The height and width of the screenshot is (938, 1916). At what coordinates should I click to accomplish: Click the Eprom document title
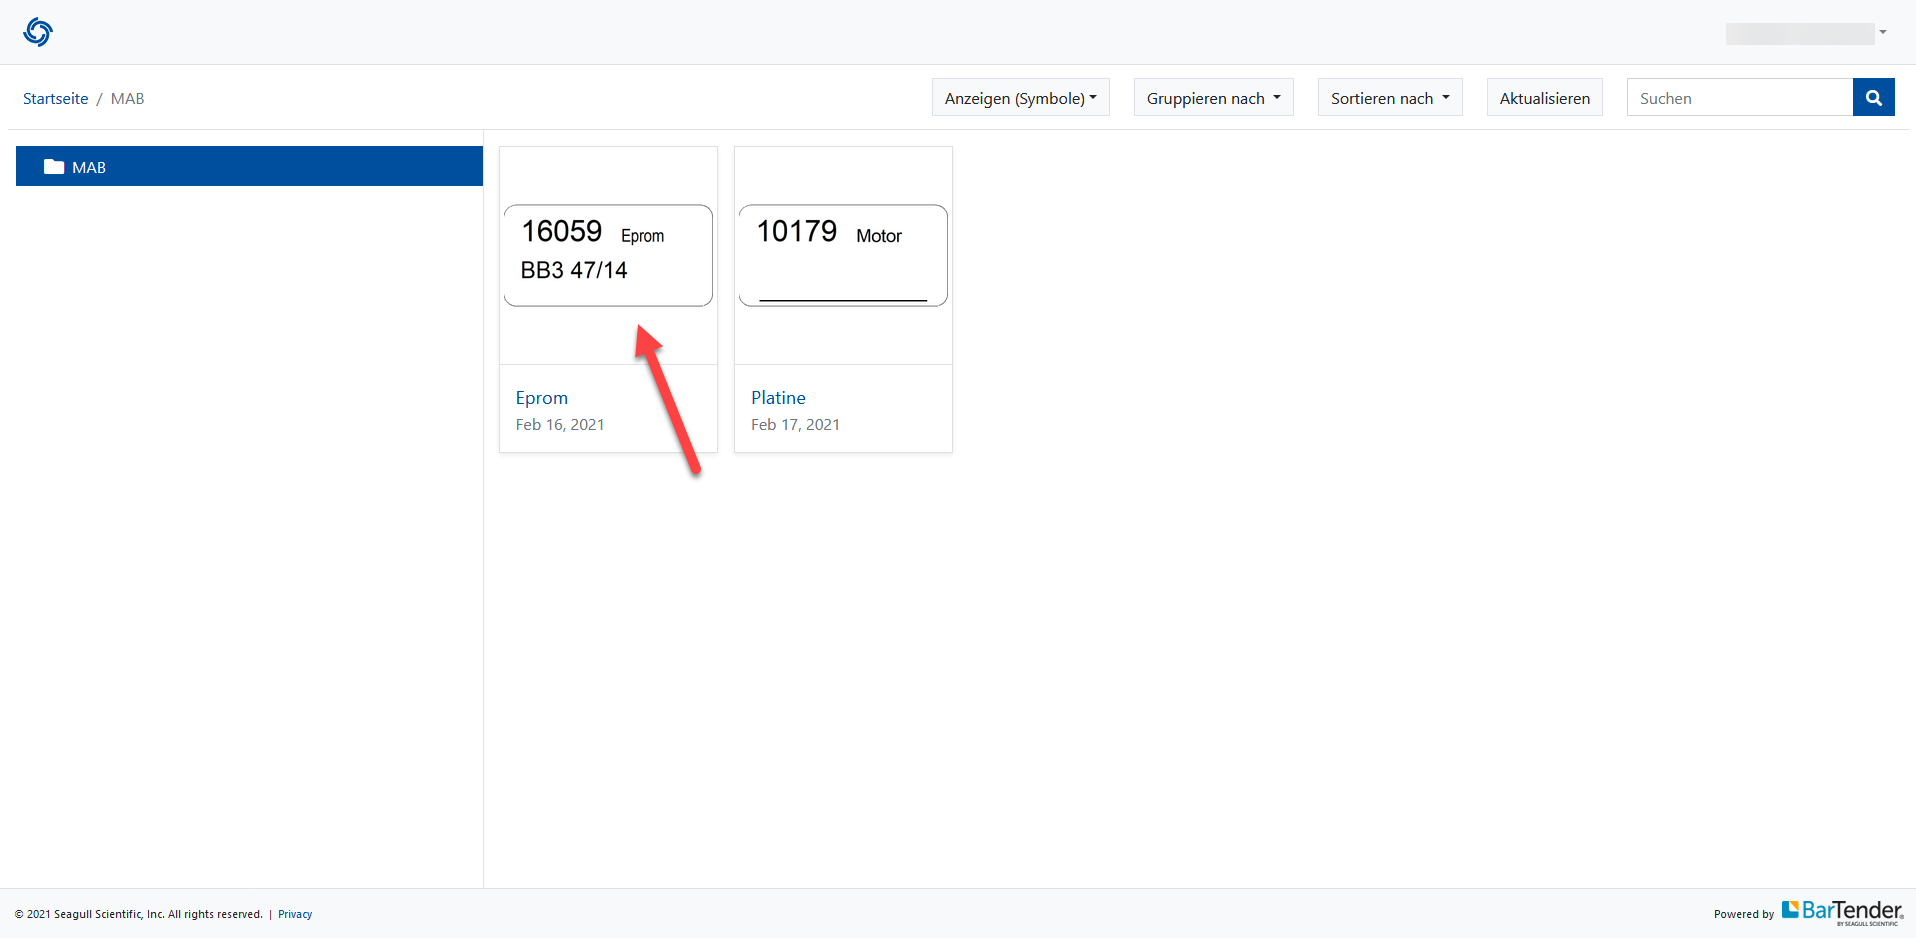click(x=541, y=398)
